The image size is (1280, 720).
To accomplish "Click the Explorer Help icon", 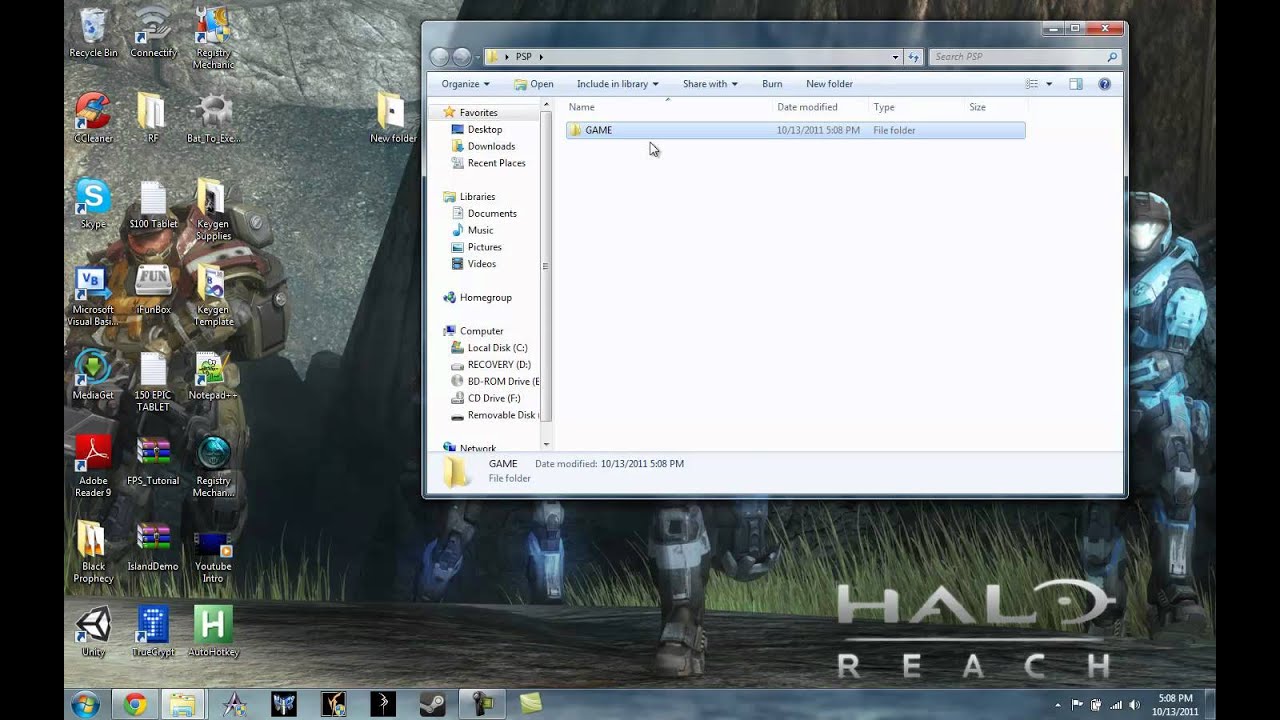I will [x=1104, y=84].
